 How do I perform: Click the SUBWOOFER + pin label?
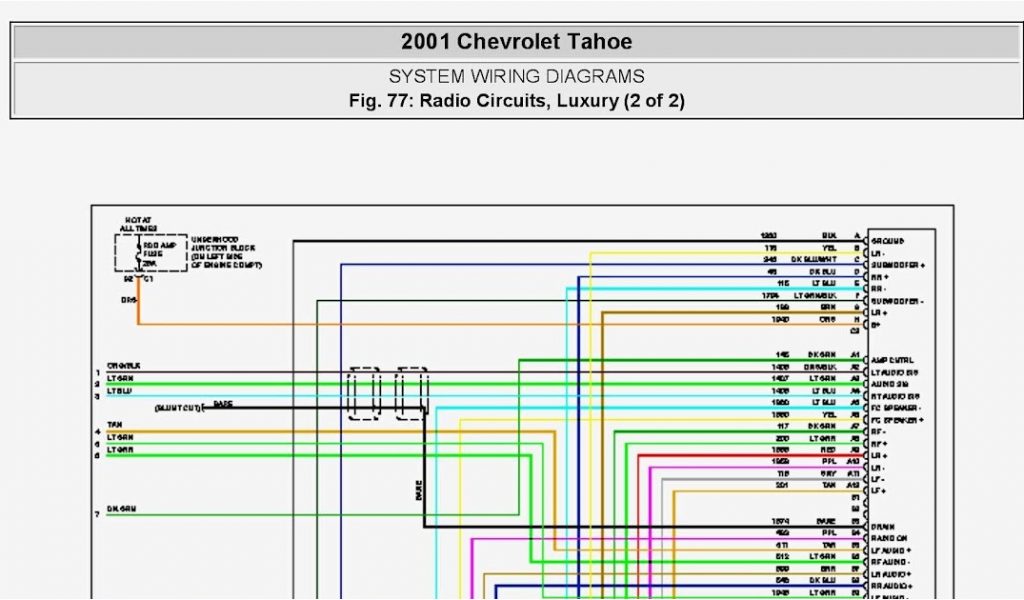pos(897,265)
